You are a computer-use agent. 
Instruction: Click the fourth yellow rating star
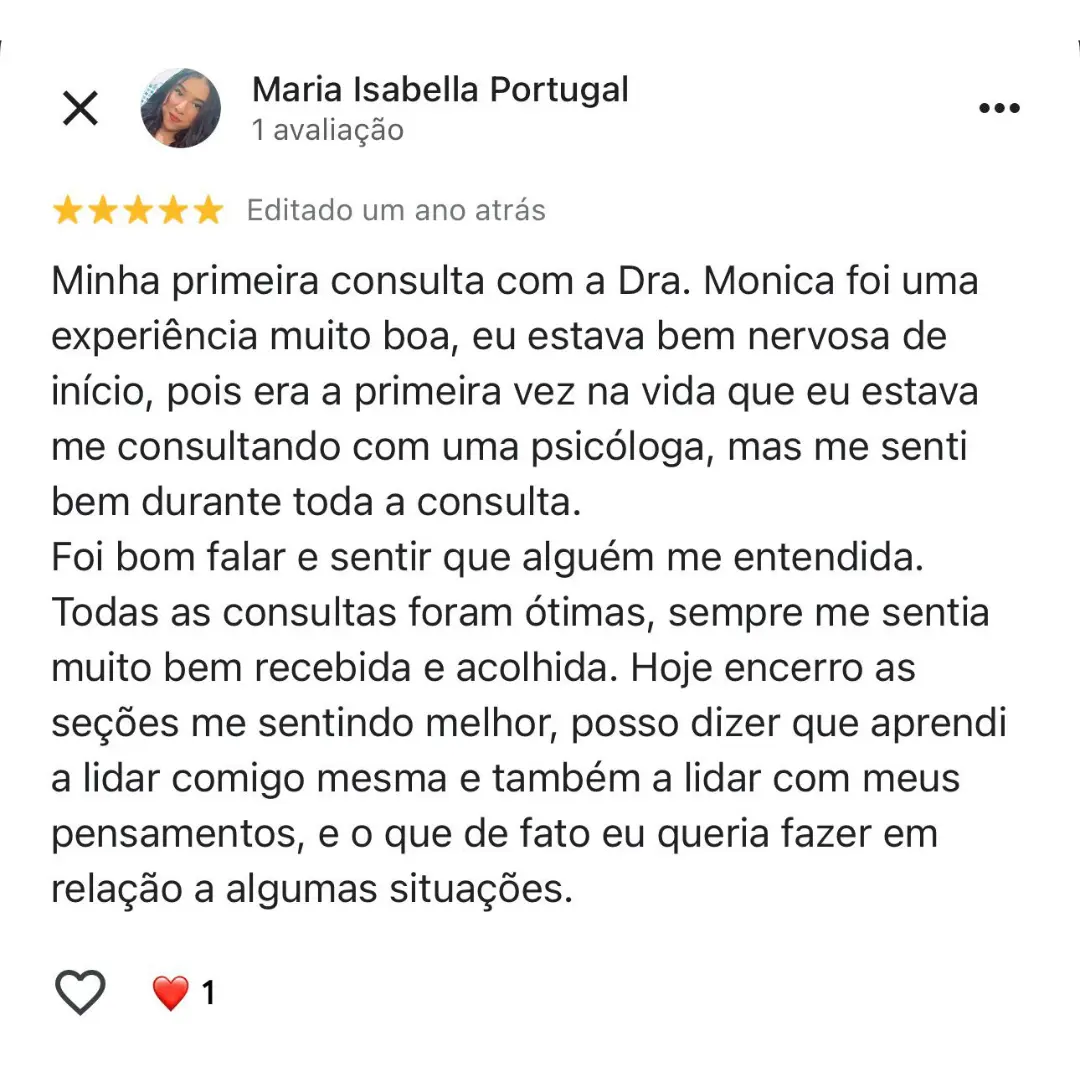pos(174,210)
